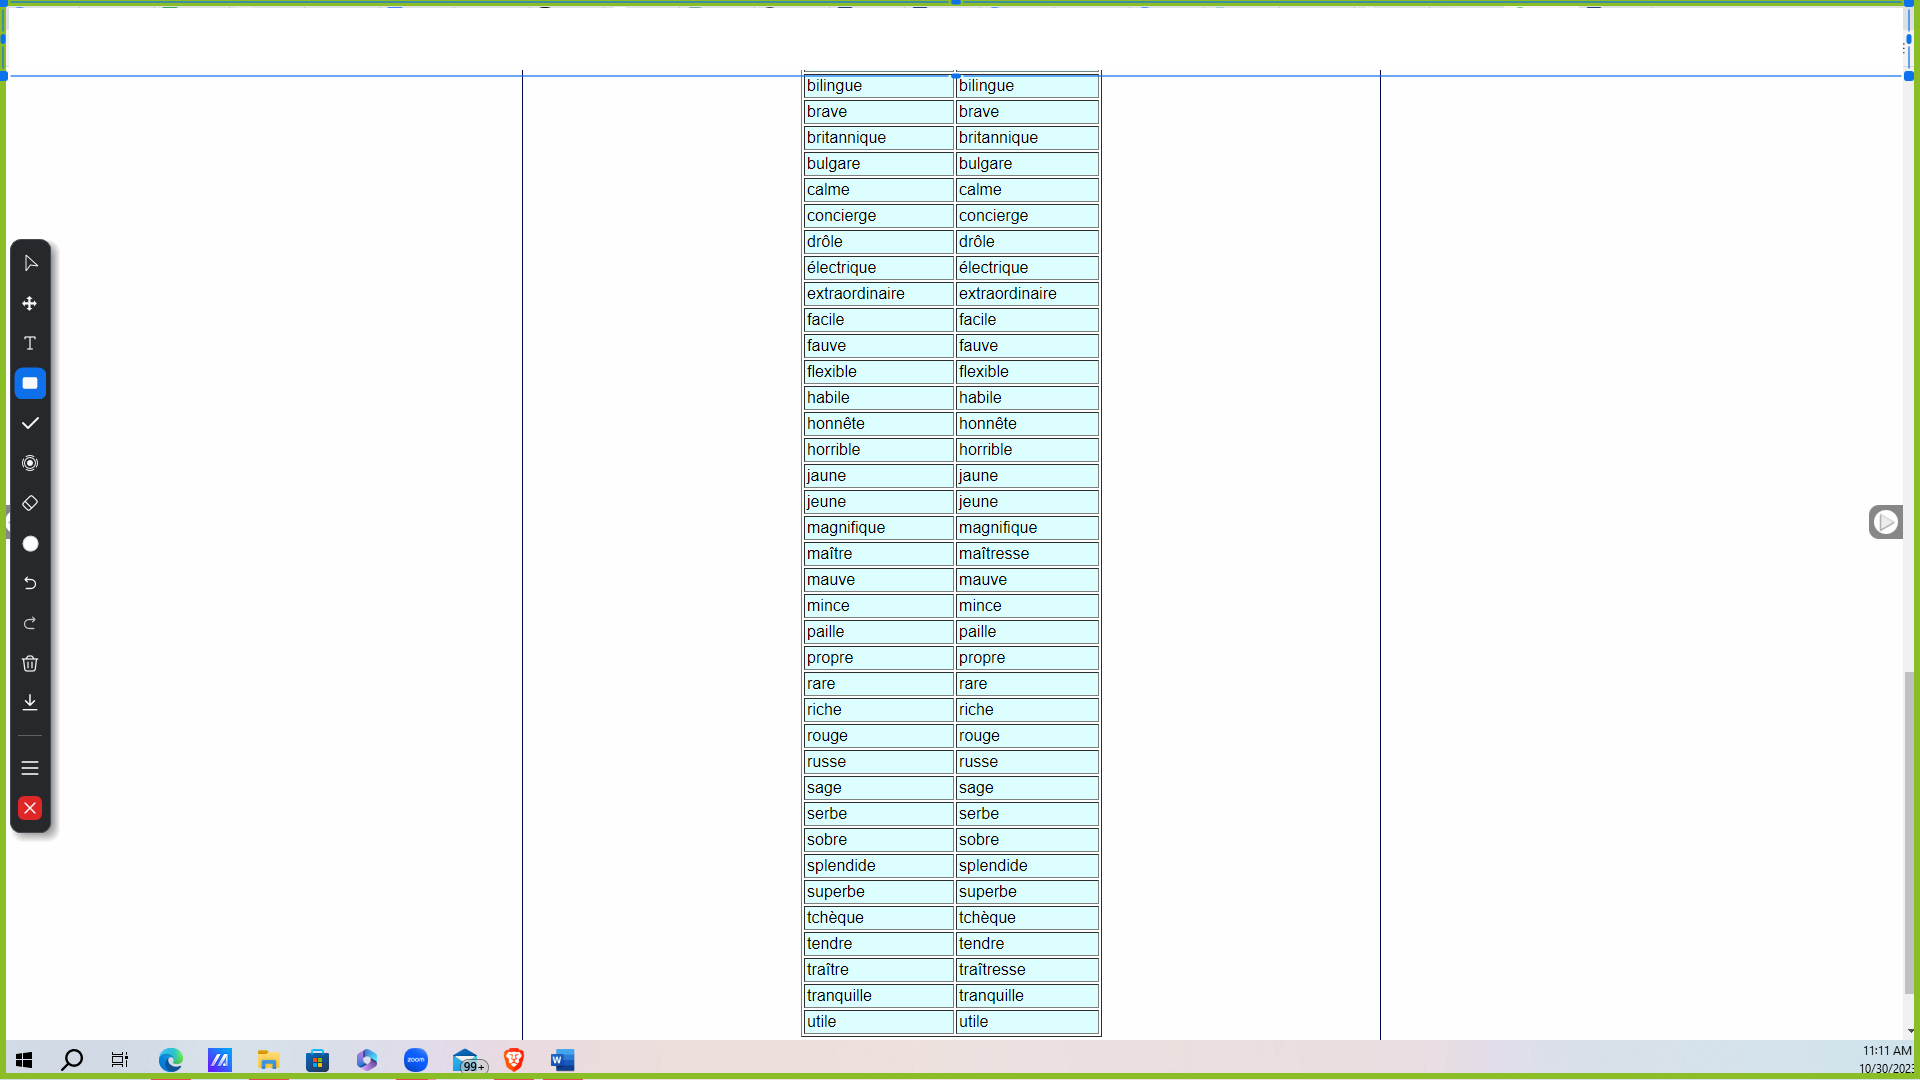The width and height of the screenshot is (1920, 1080).
Task: Clear annotations with trash icon
Action: pos(30,663)
